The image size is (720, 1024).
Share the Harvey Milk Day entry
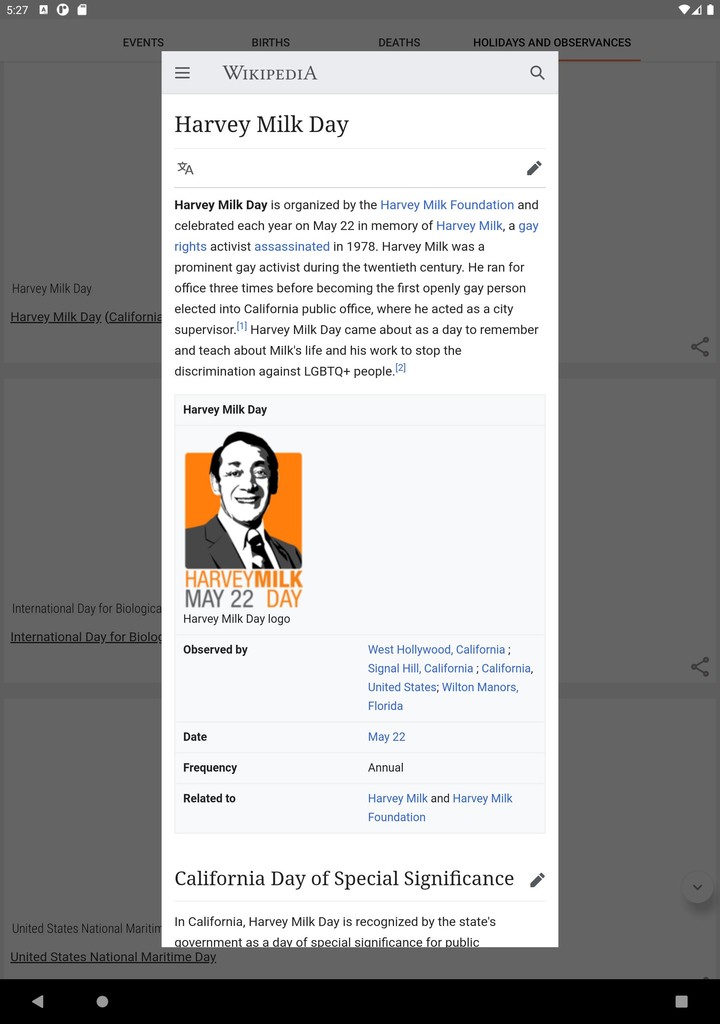click(700, 347)
